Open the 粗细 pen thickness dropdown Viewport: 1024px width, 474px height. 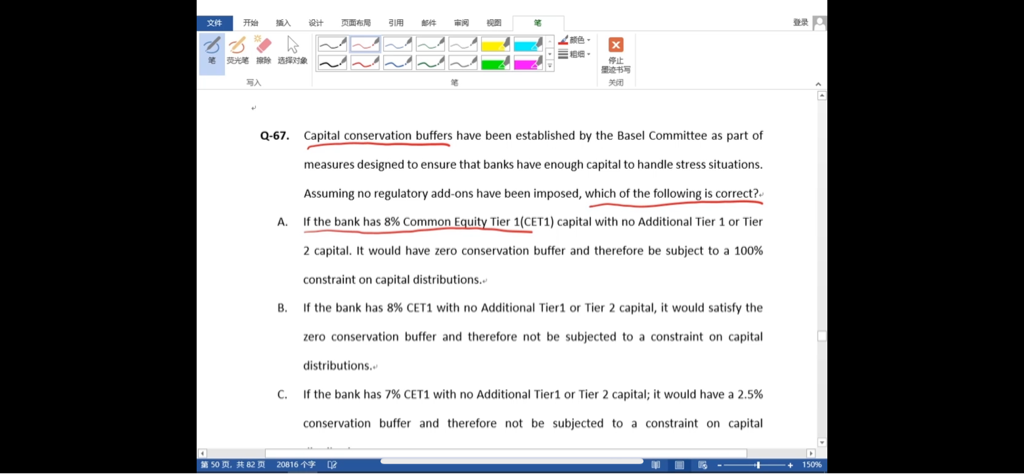[575, 54]
